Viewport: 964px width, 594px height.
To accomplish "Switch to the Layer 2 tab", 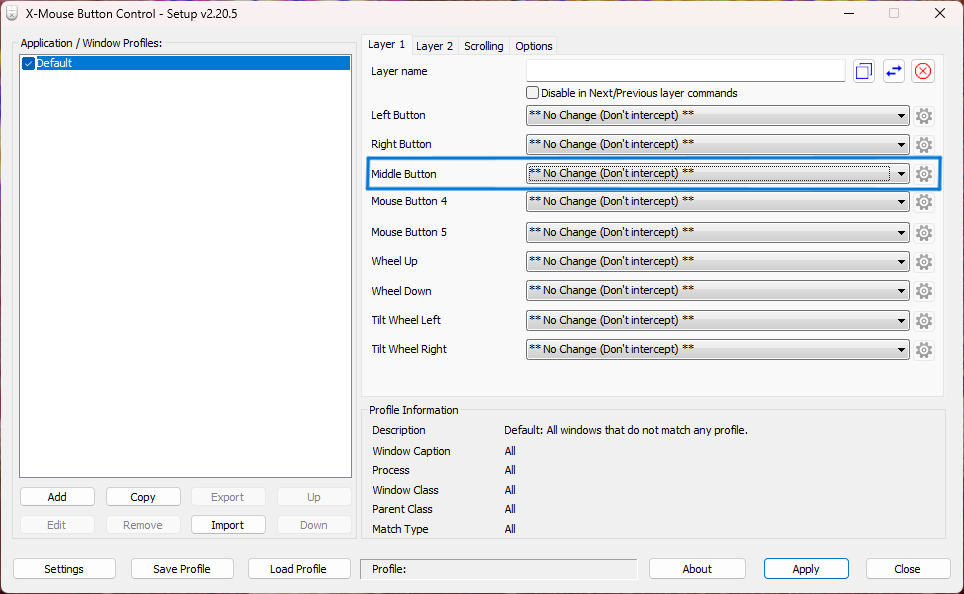I will [x=434, y=46].
